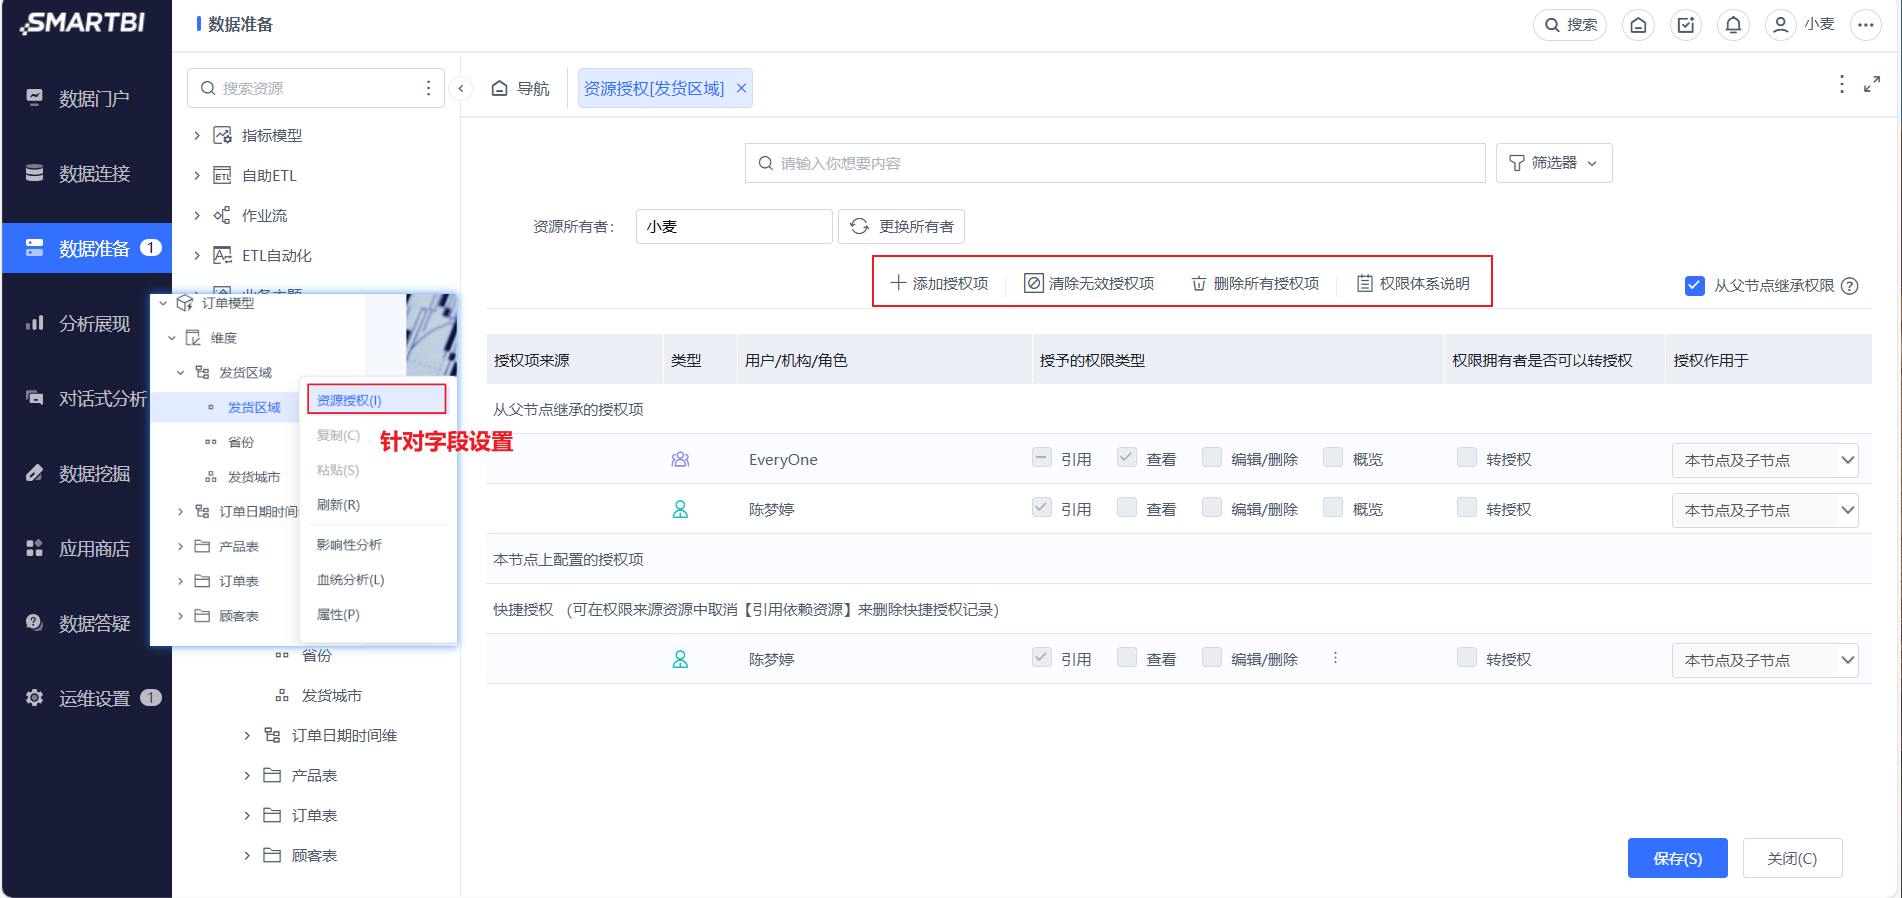
Task: Open the 数据连接 sidebar section
Action: coord(87,173)
